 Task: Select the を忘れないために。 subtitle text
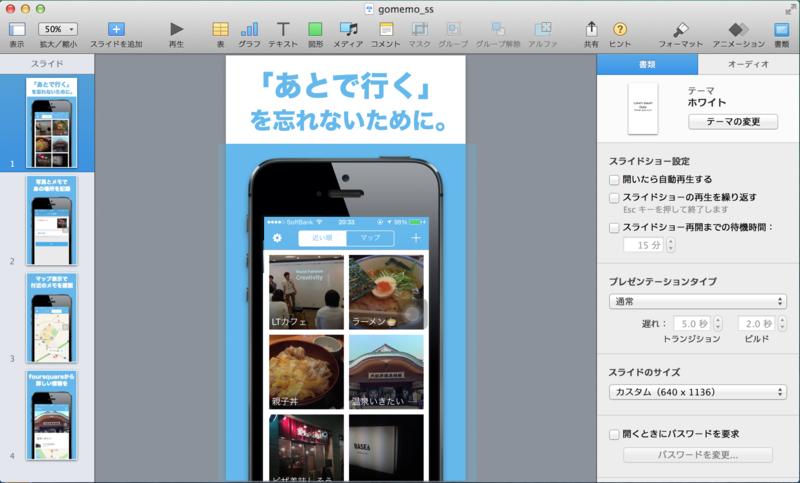348,120
